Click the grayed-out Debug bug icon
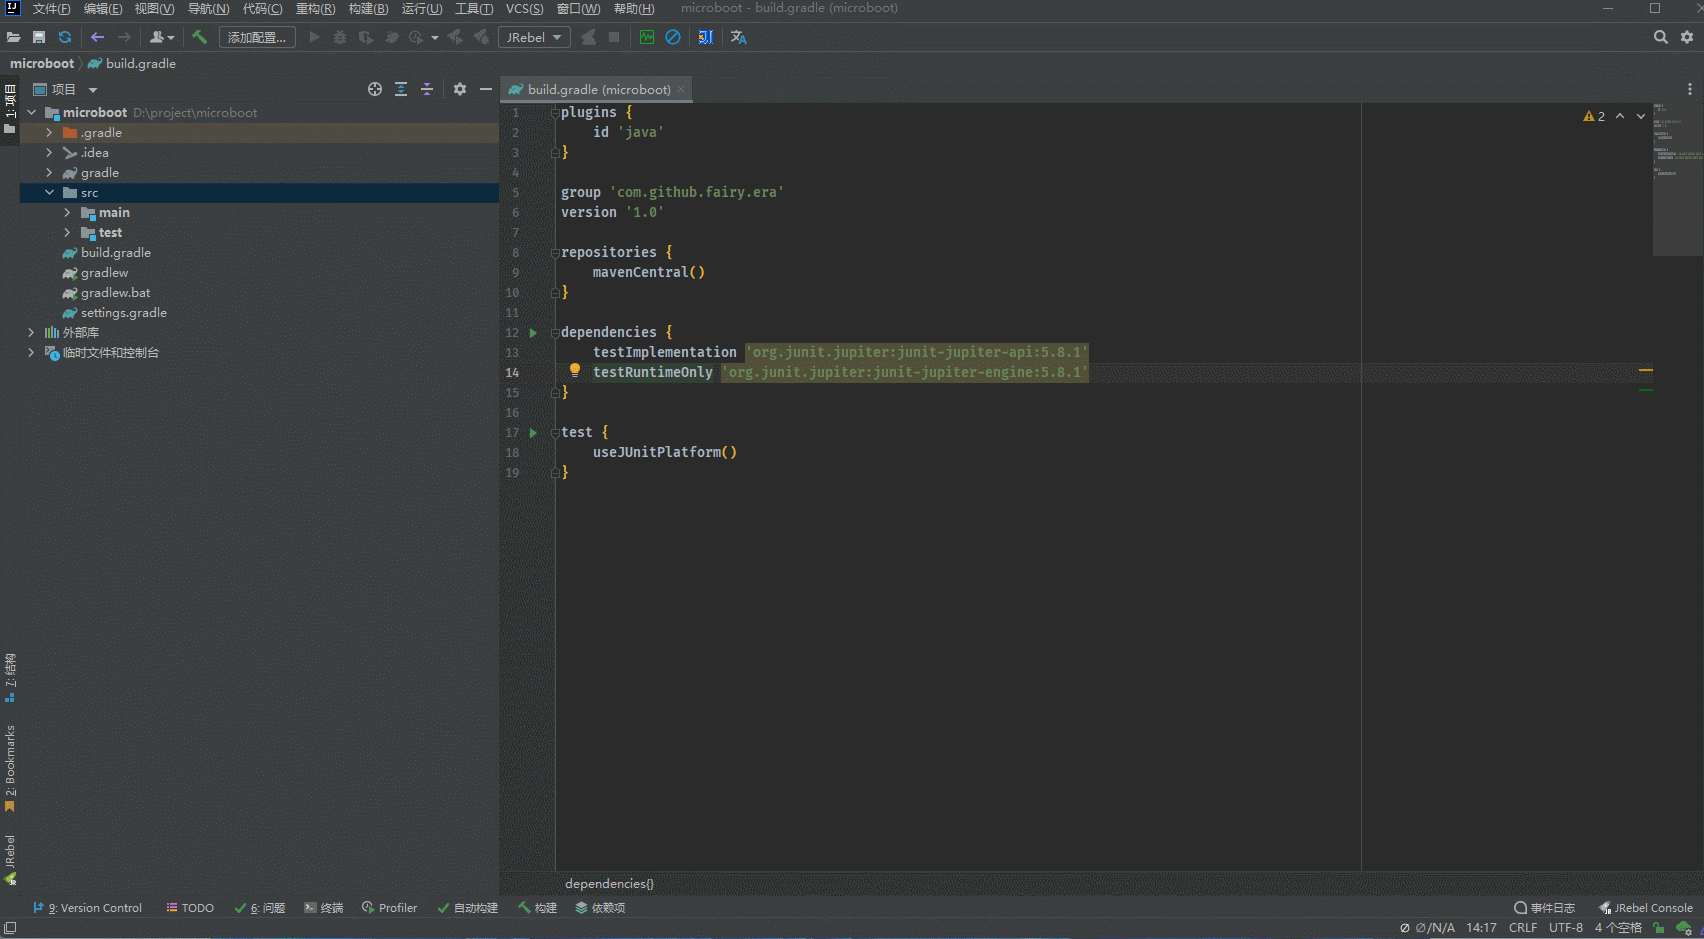Screen dimensions: 1704x939 (x=340, y=37)
